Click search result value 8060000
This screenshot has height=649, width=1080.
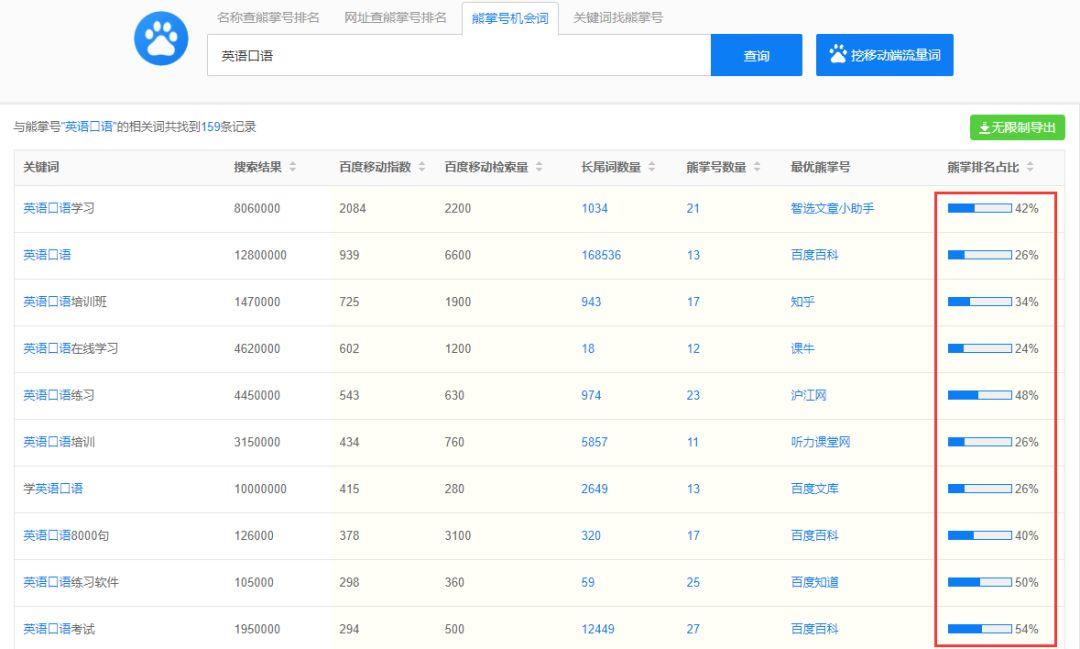pos(257,208)
